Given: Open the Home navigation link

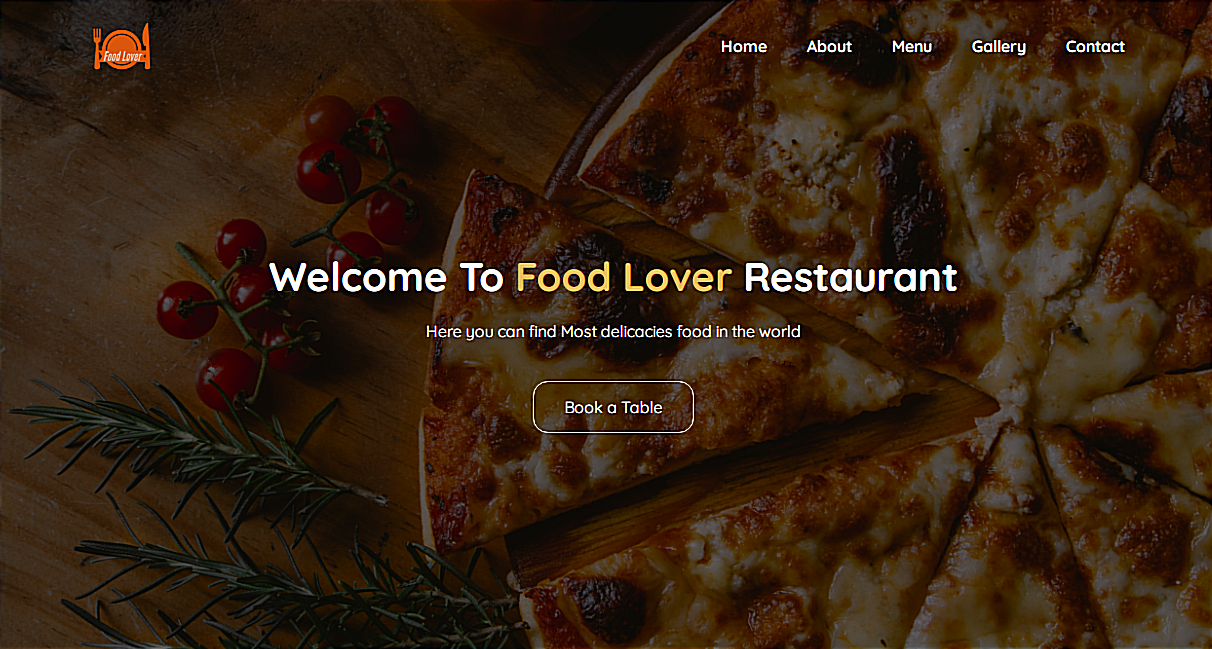Looking at the screenshot, I should [744, 46].
